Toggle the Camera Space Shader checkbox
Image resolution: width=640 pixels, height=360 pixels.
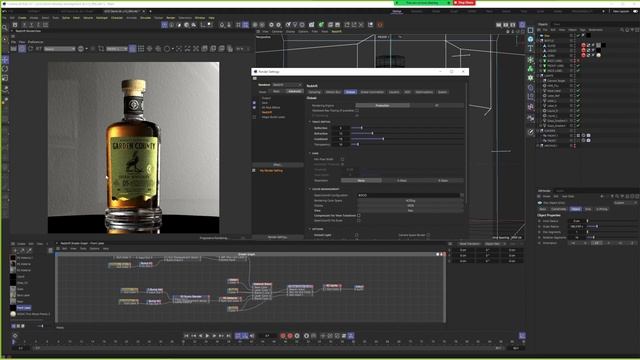tap(428, 235)
